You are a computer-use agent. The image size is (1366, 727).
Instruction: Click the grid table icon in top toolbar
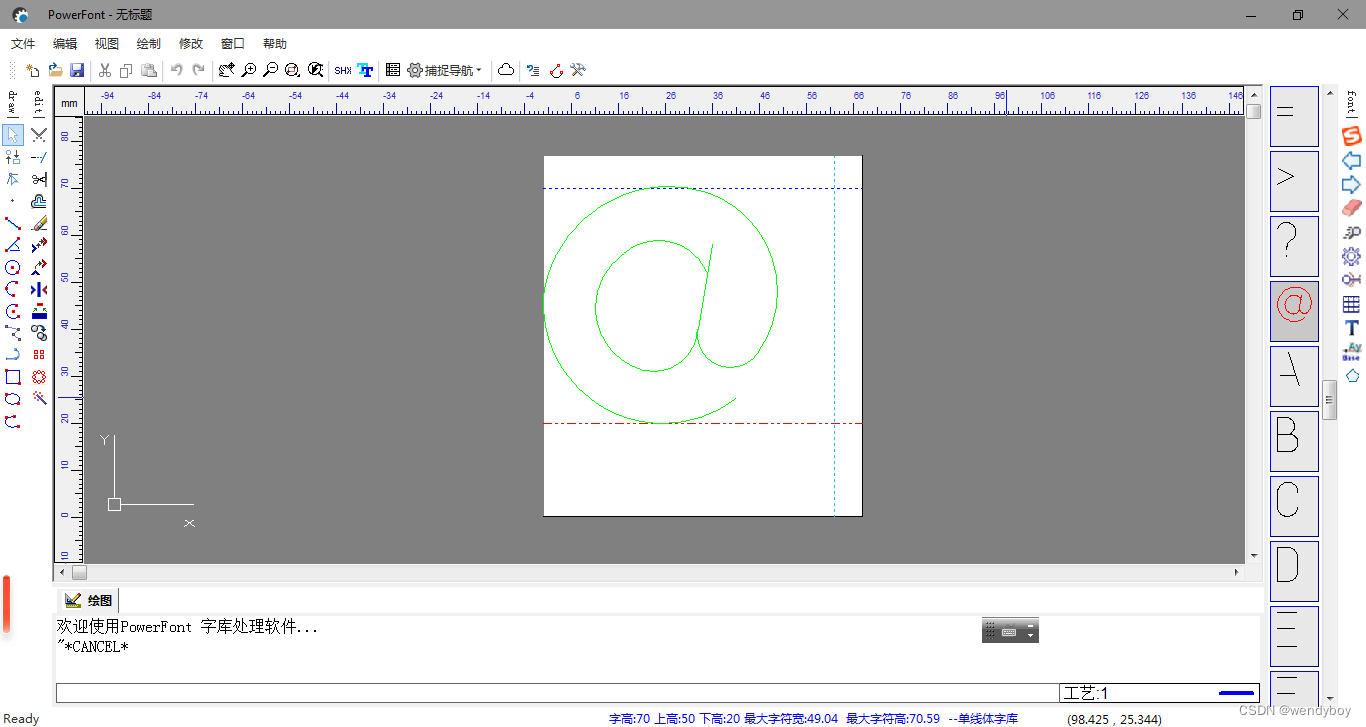[x=393, y=70]
